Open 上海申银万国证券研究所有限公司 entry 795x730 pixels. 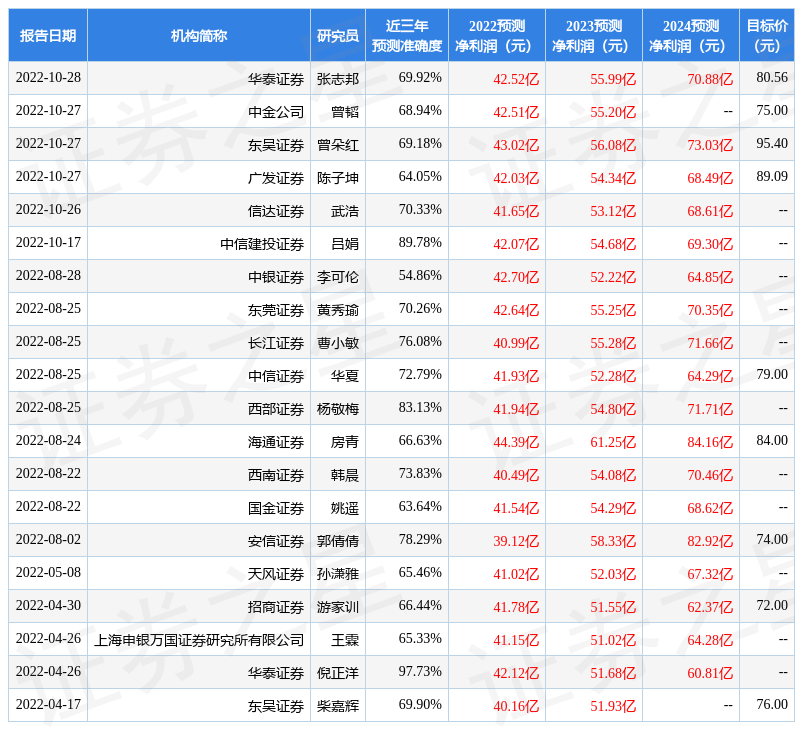point(200,640)
